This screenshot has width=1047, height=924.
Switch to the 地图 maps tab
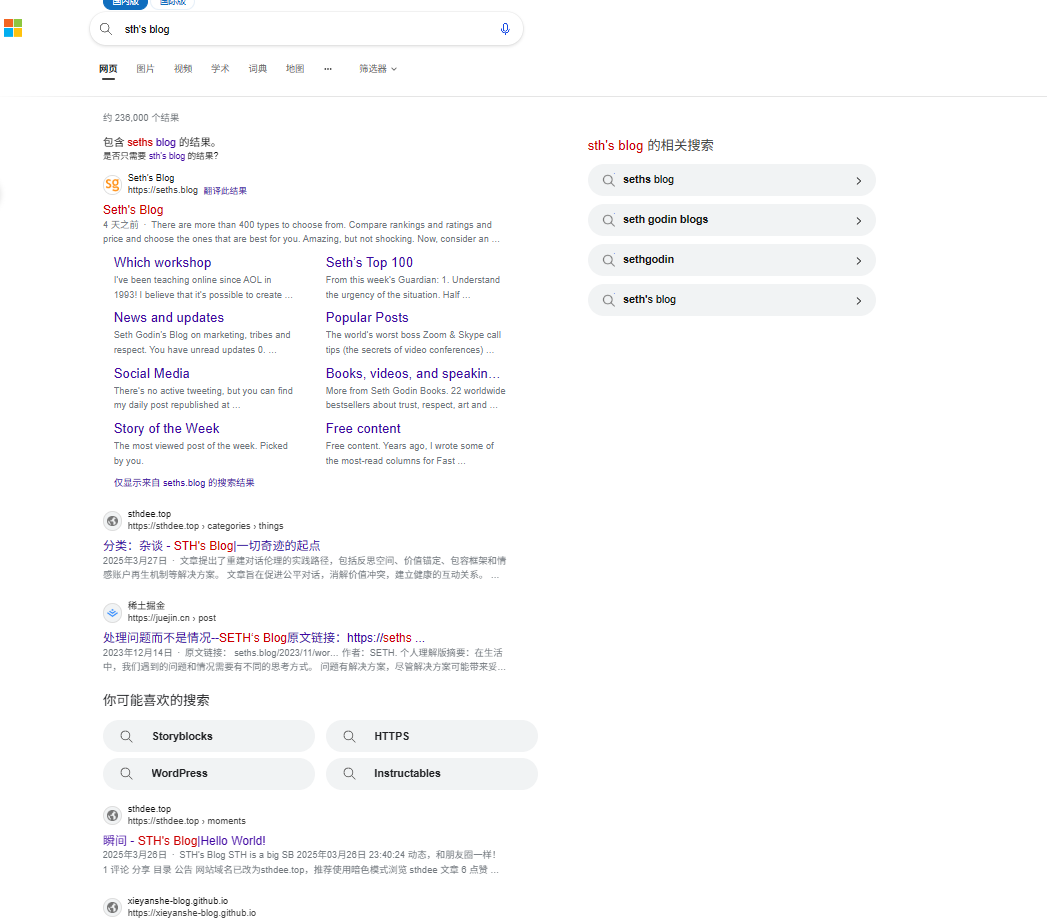[x=295, y=69]
